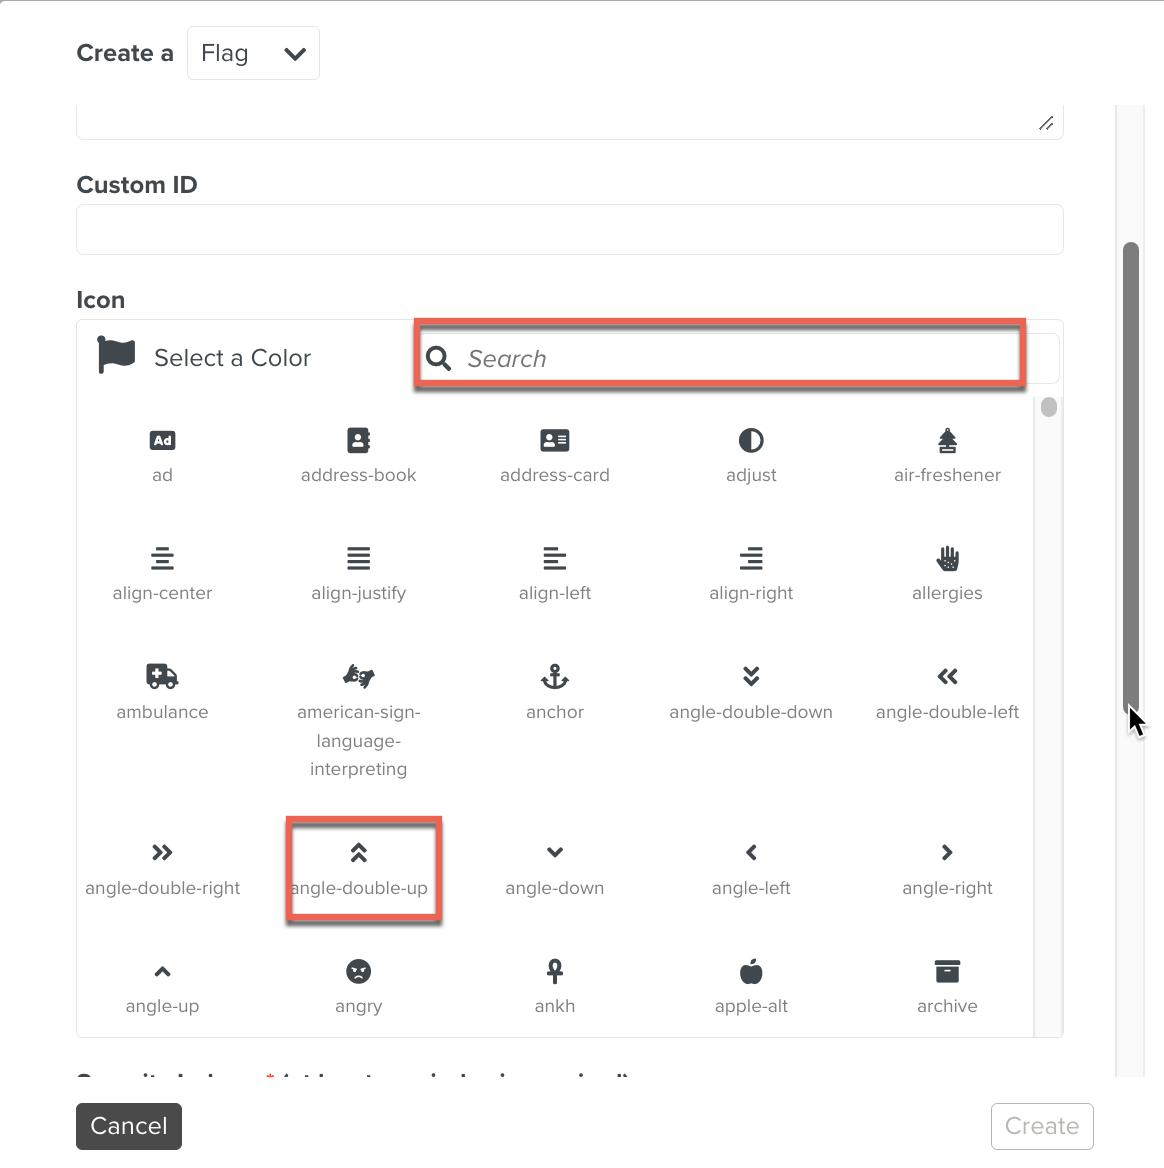This screenshot has height=1168, width=1164.
Task: Select the angle-double-left icon
Action: (947, 677)
